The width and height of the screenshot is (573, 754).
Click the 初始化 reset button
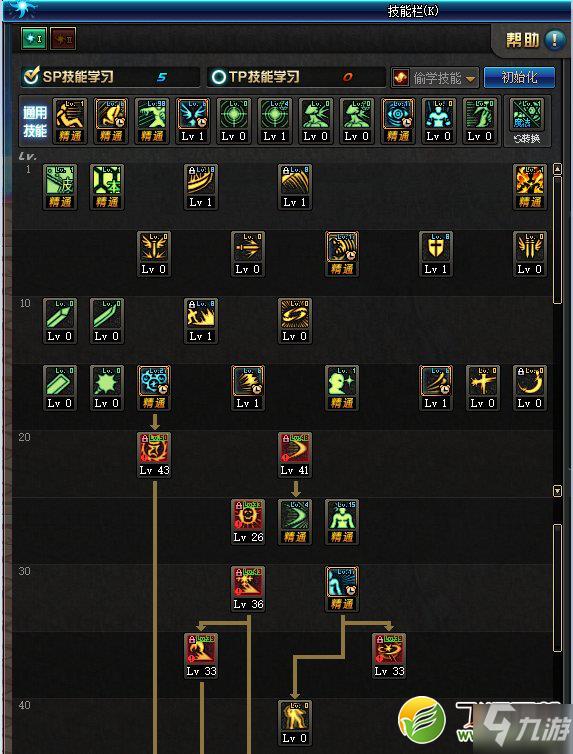click(519, 77)
